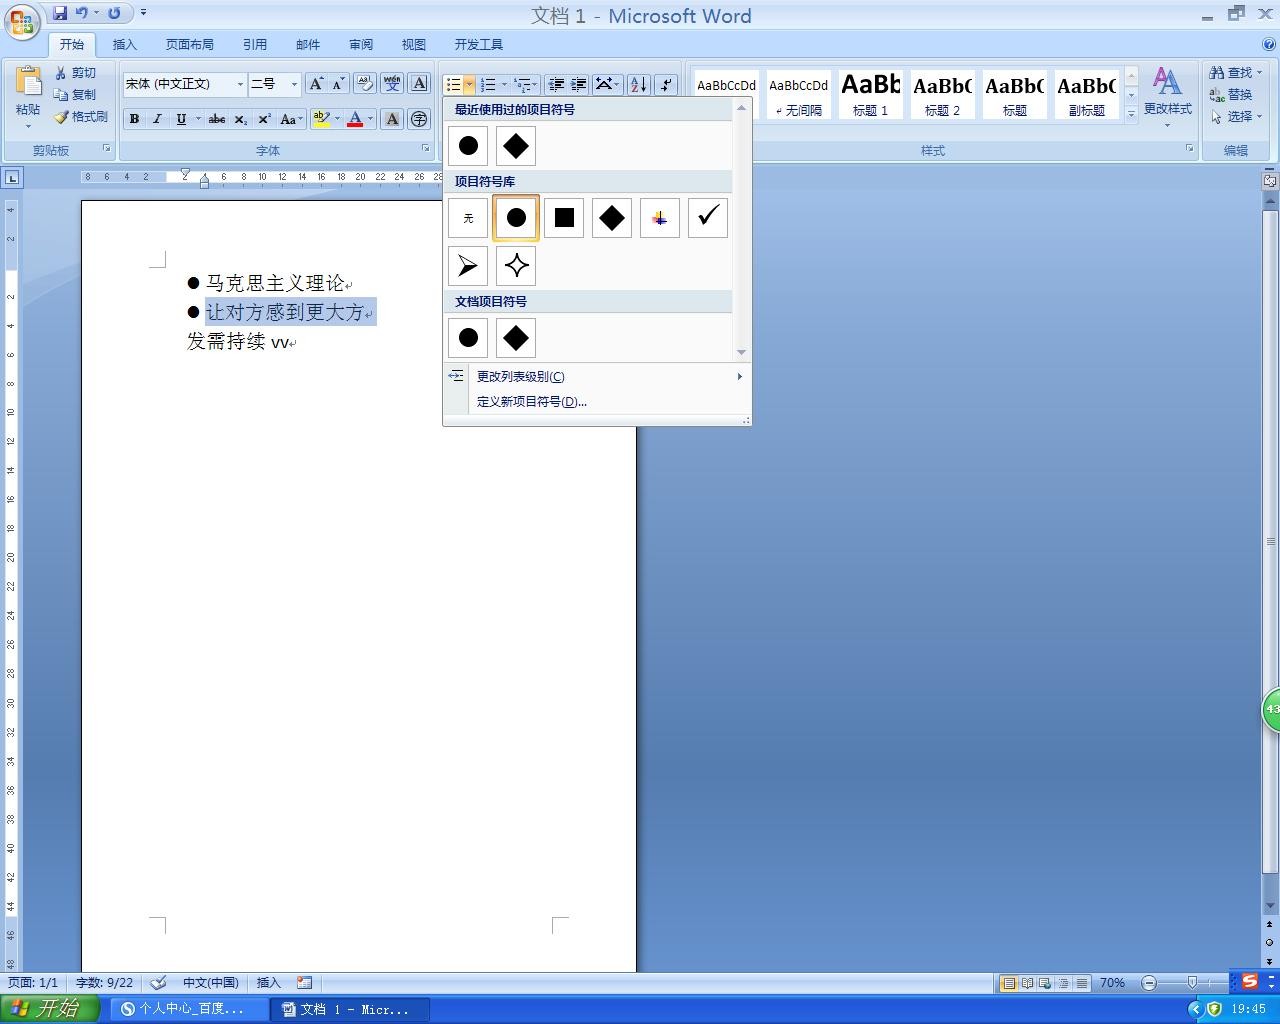Open the highlight color dropdown arrow
The width and height of the screenshot is (1280, 1024).
point(337,119)
